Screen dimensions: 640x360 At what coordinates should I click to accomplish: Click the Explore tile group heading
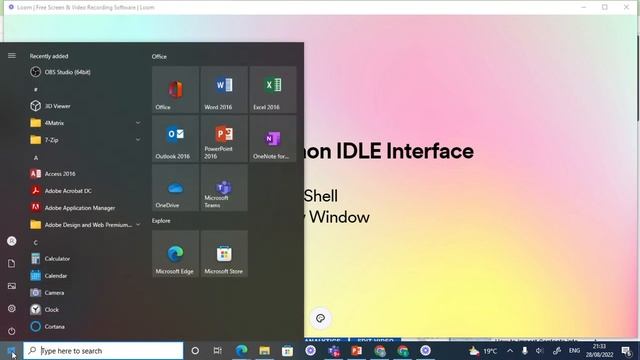tap(161, 220)
